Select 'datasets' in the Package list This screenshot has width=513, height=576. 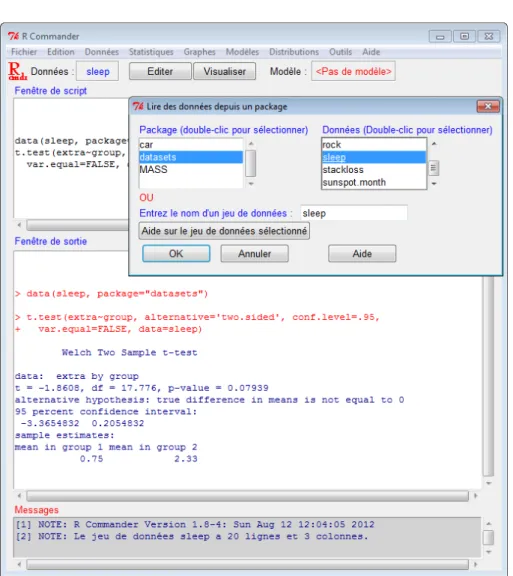coord(191,157)
